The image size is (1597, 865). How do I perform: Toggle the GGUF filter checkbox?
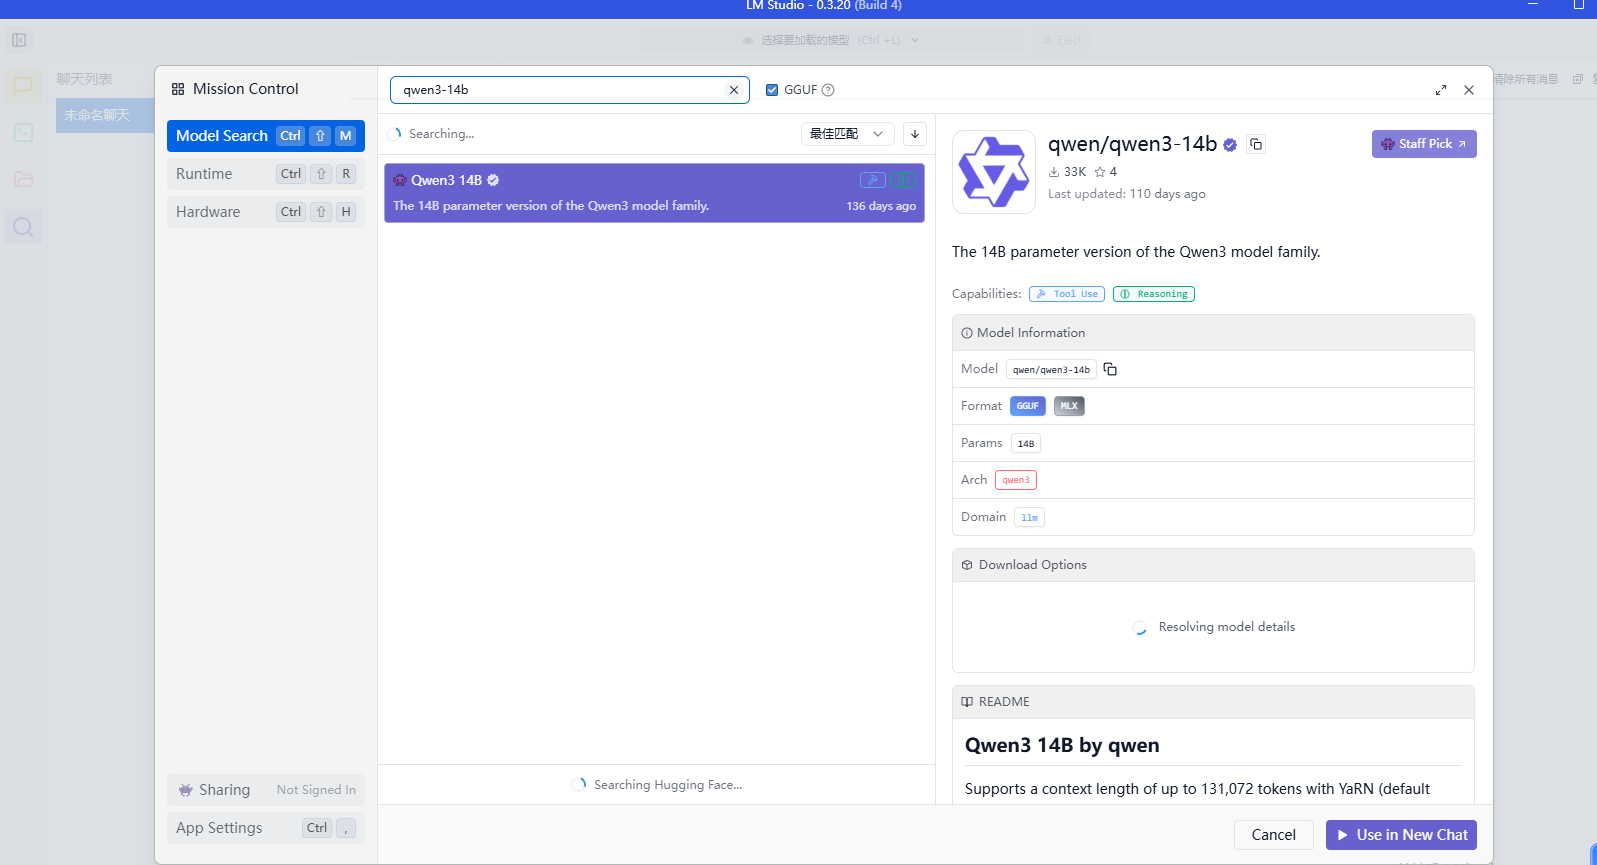coord(772,90)
